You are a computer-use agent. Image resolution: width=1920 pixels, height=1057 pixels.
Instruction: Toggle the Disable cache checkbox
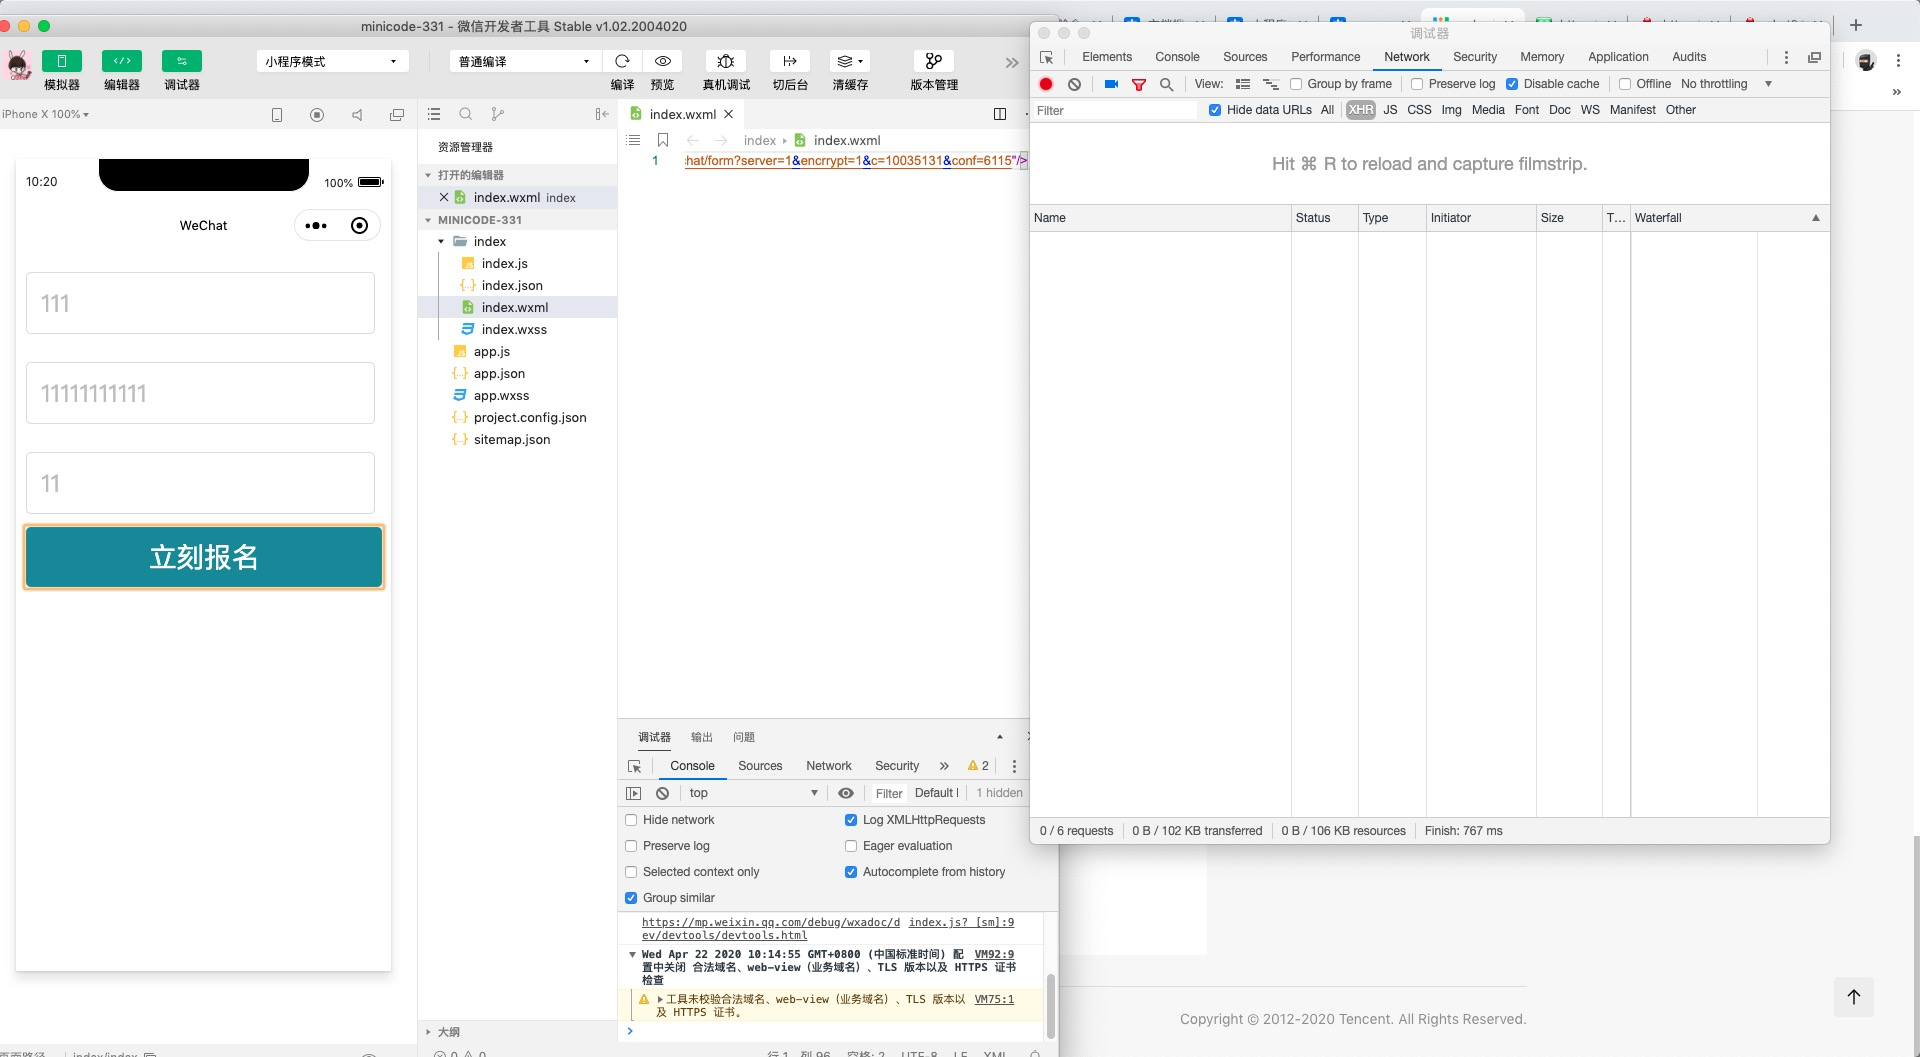[1512, 84]
